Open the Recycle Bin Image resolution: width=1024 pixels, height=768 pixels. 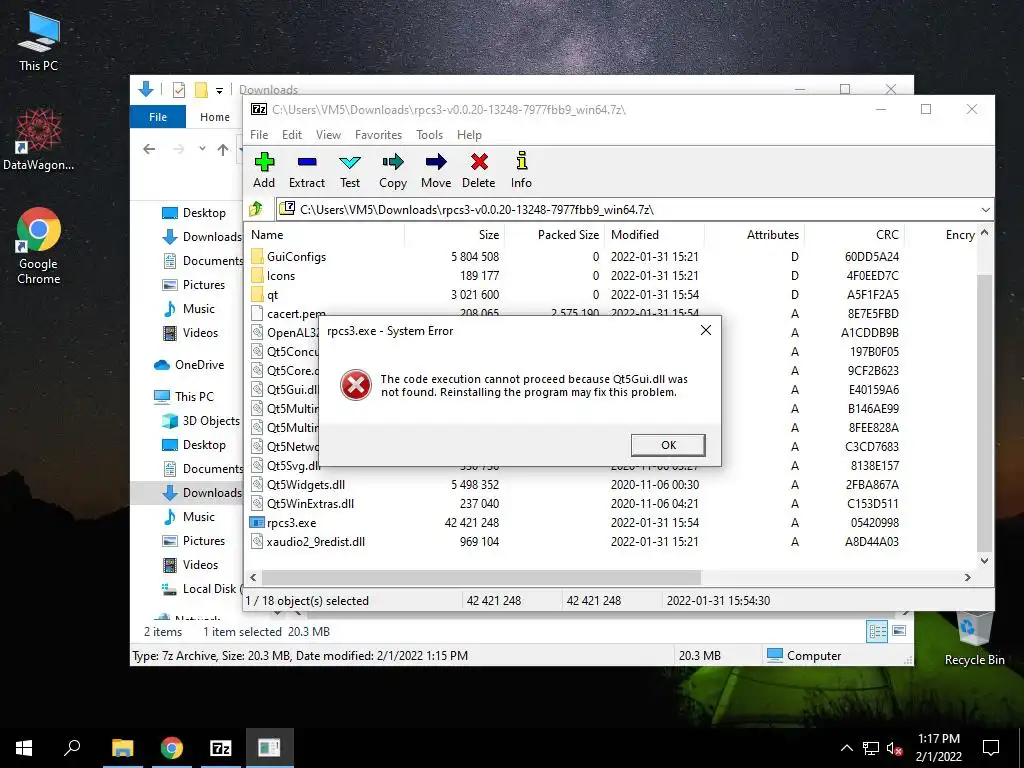(974, 638)
